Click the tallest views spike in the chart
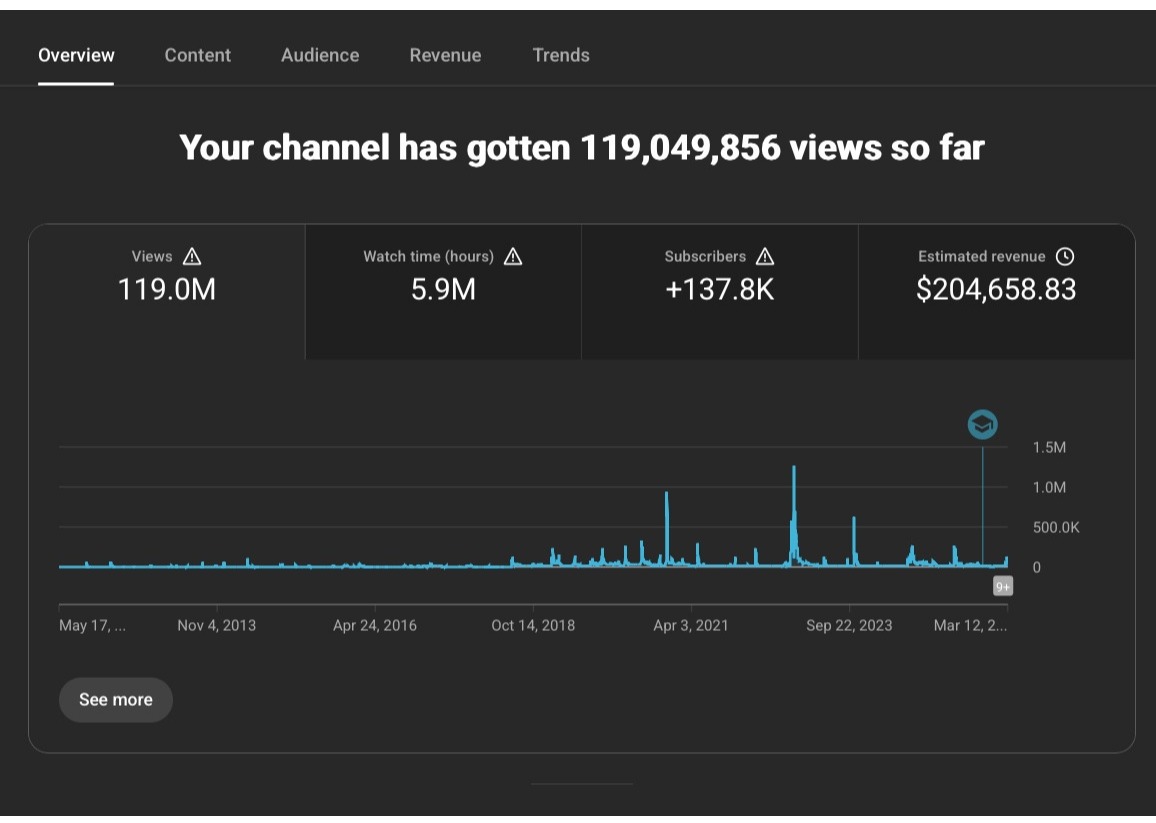The image size is (1156, 823). point(794,515)
